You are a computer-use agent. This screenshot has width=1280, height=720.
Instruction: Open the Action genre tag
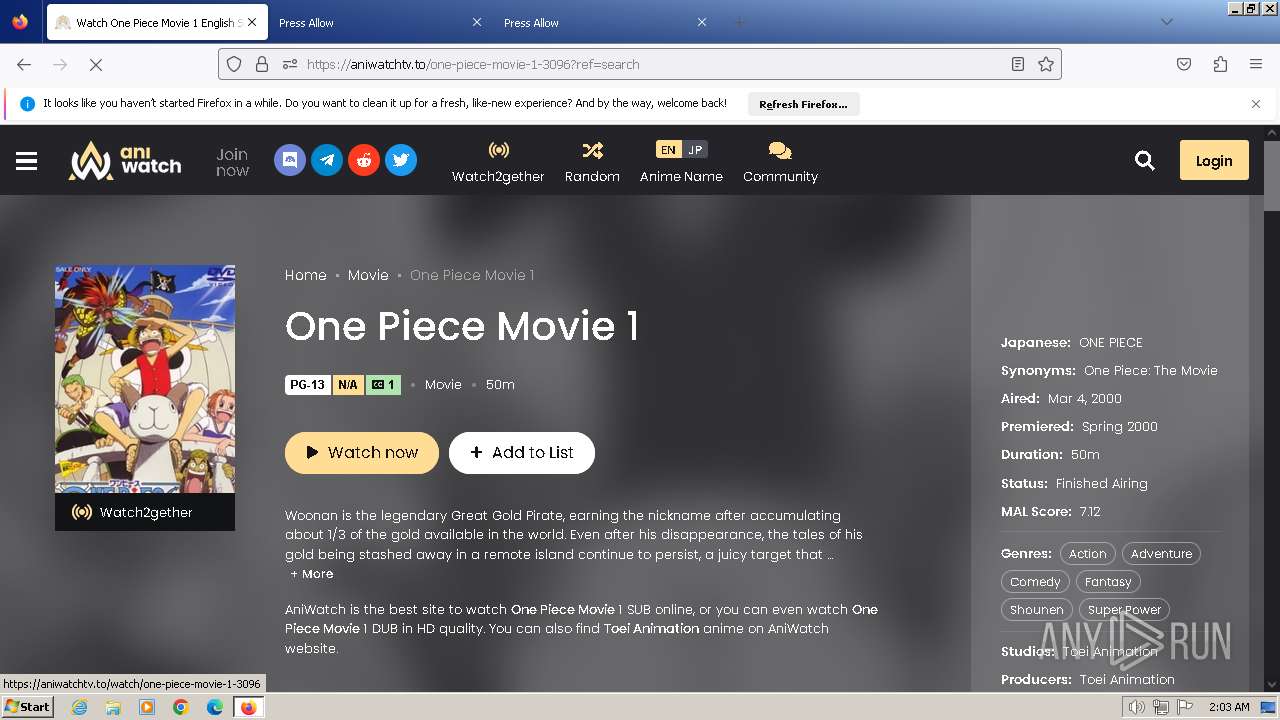click(1088, 553)
